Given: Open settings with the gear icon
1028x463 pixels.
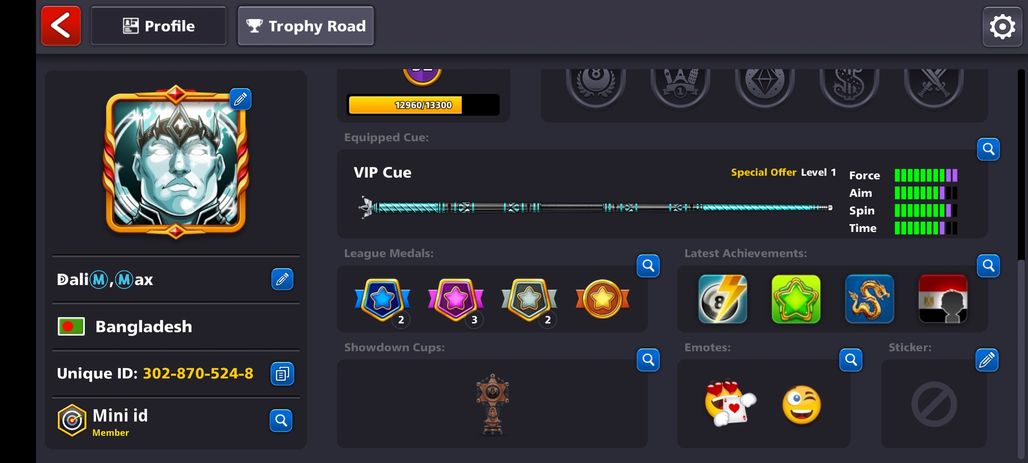Looking at the screenshot, I should tap(1002, 27).
